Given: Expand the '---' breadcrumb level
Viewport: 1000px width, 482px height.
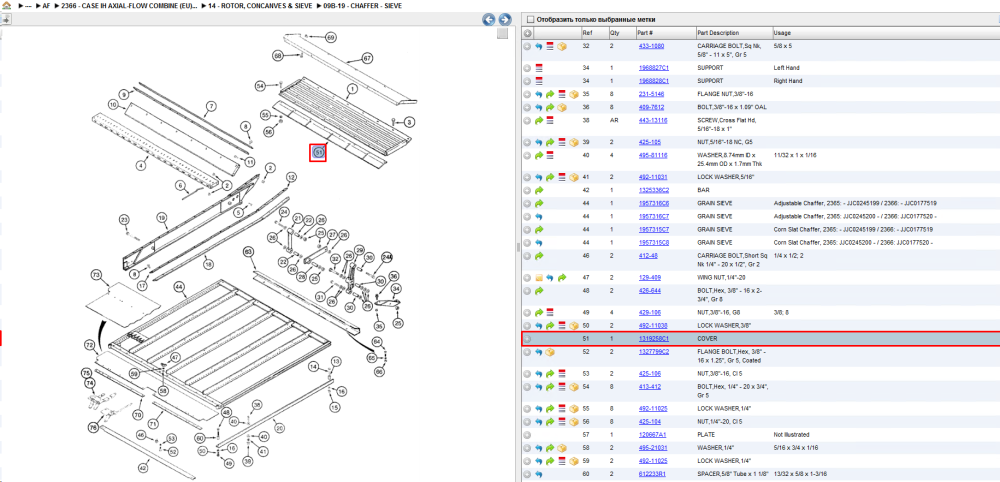Looking at the screenshot, I should click(x=24, y=5).
